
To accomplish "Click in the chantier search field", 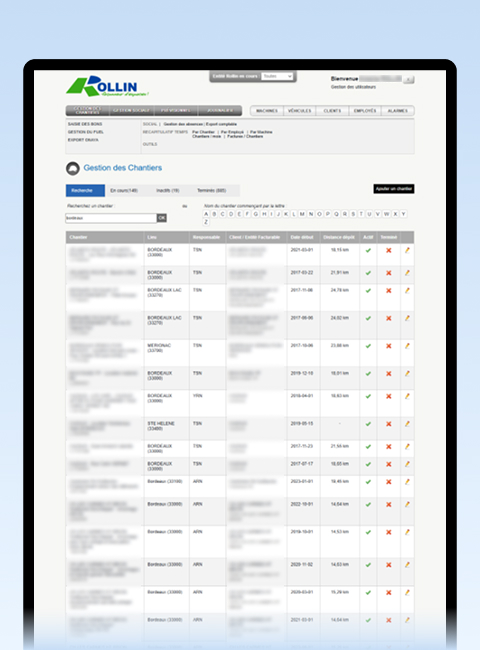I will click(x=111, y=218).
